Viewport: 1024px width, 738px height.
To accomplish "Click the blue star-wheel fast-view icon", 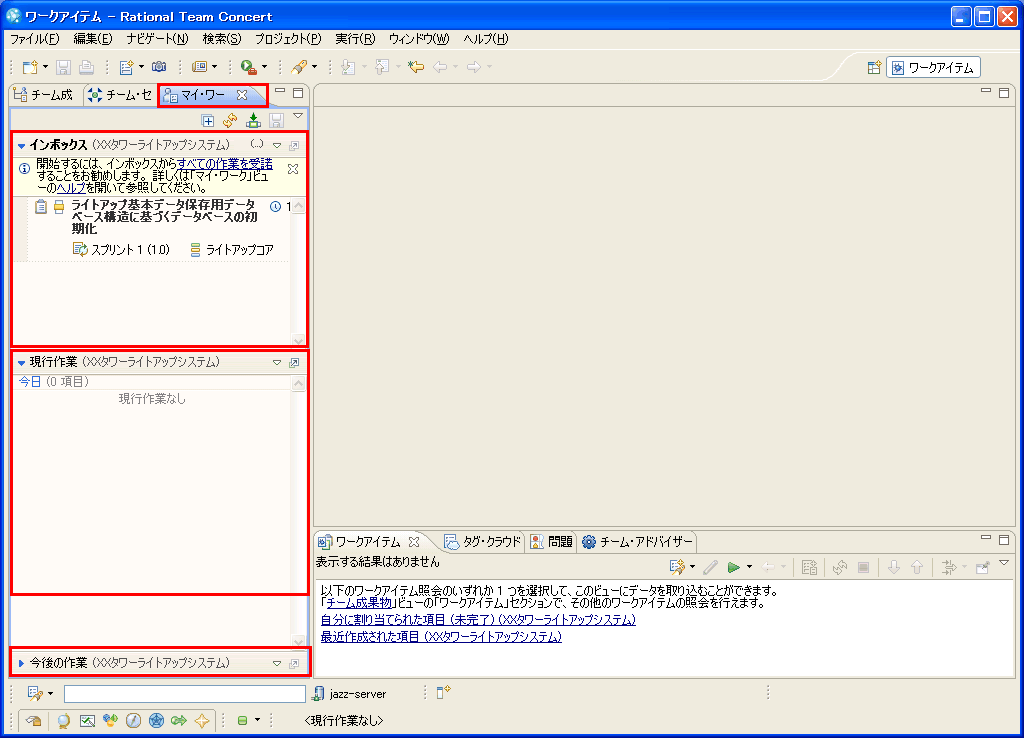I will (x=156, y=720).
